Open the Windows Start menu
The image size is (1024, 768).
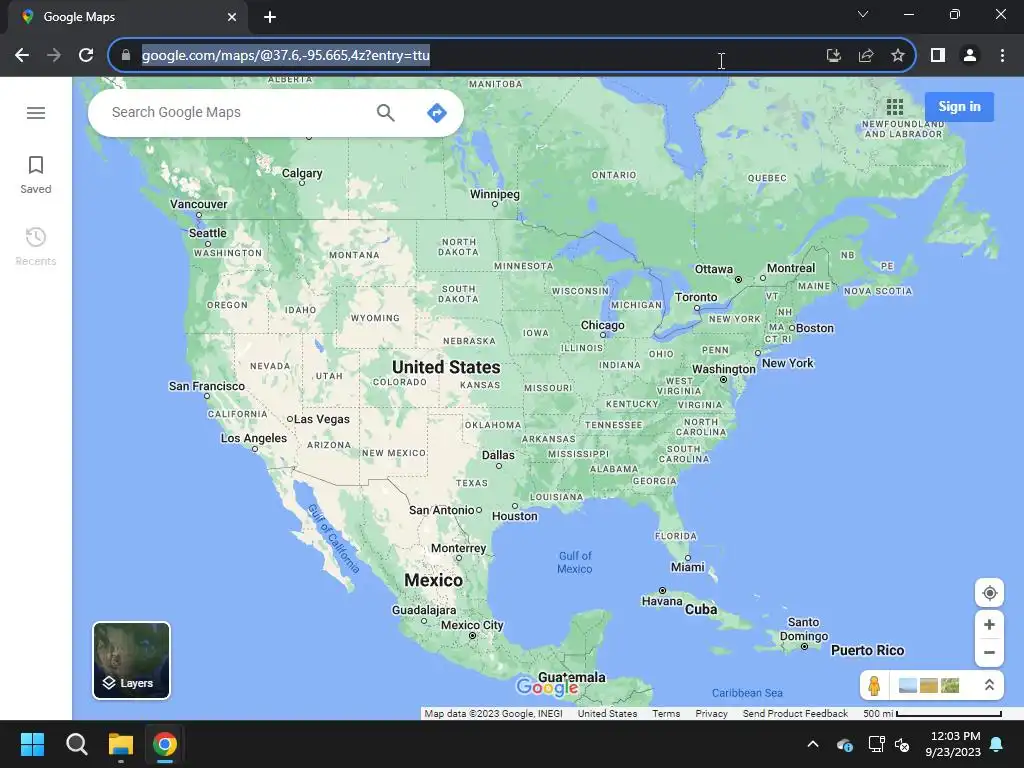pyautogui.click(x=32, y=744)
